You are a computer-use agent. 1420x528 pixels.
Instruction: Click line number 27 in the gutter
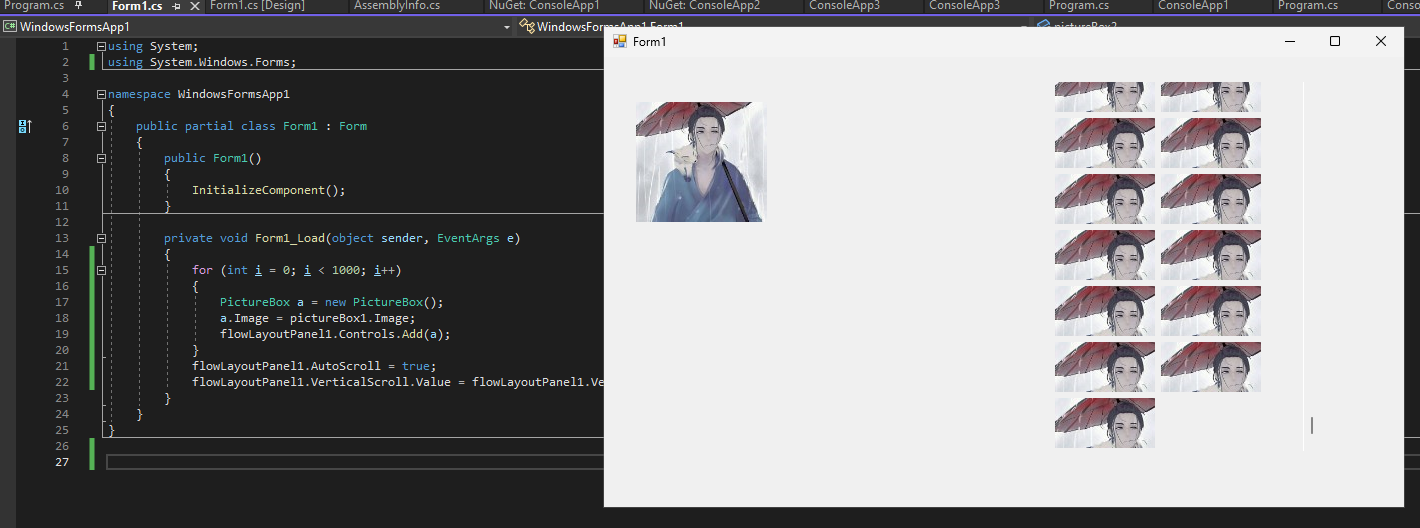click(x=63, y=462)
